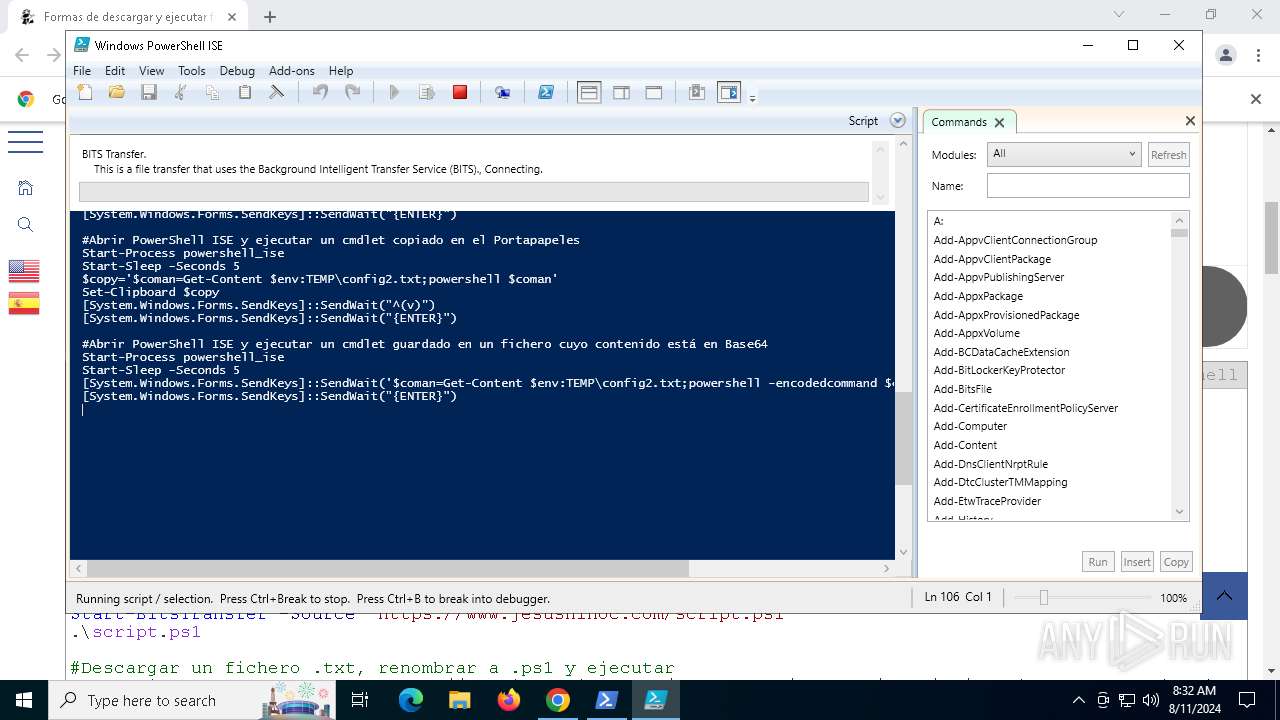Click the taskbar search box
This screenshot has height=720, width=1280.
(194, 700)
